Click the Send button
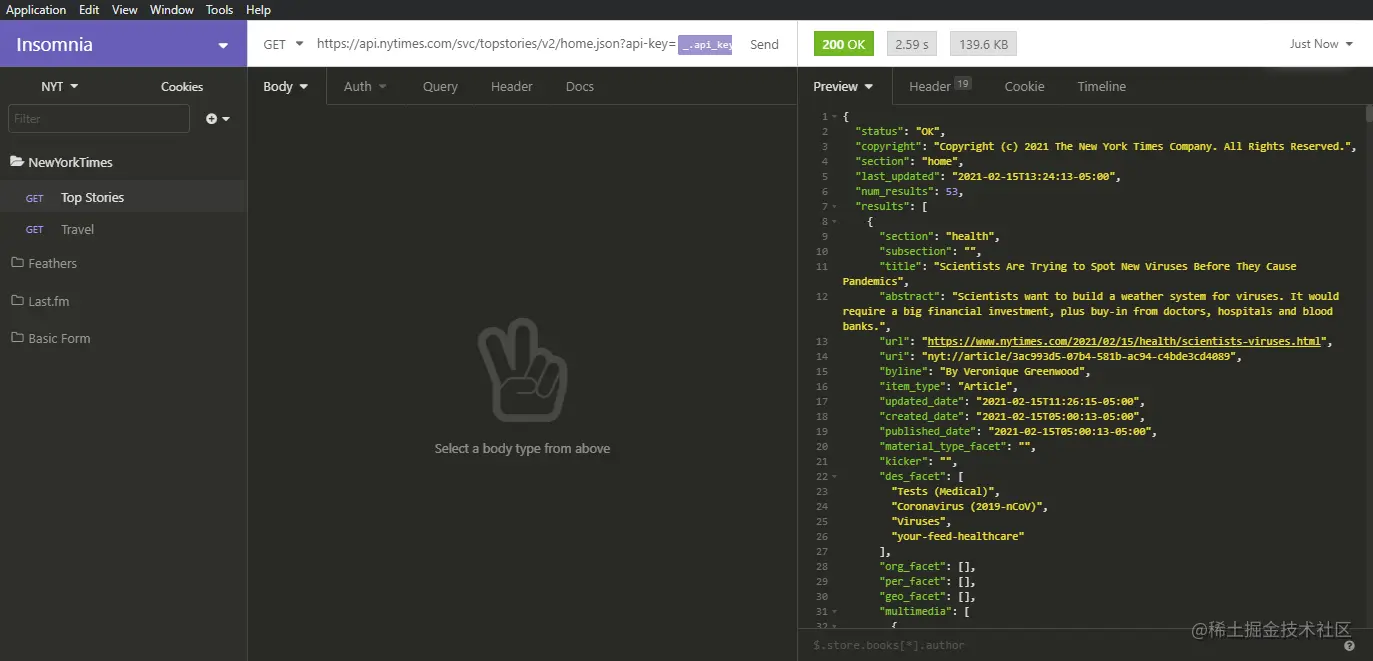The image size is (1373, 661). click(x=764, y=44)
